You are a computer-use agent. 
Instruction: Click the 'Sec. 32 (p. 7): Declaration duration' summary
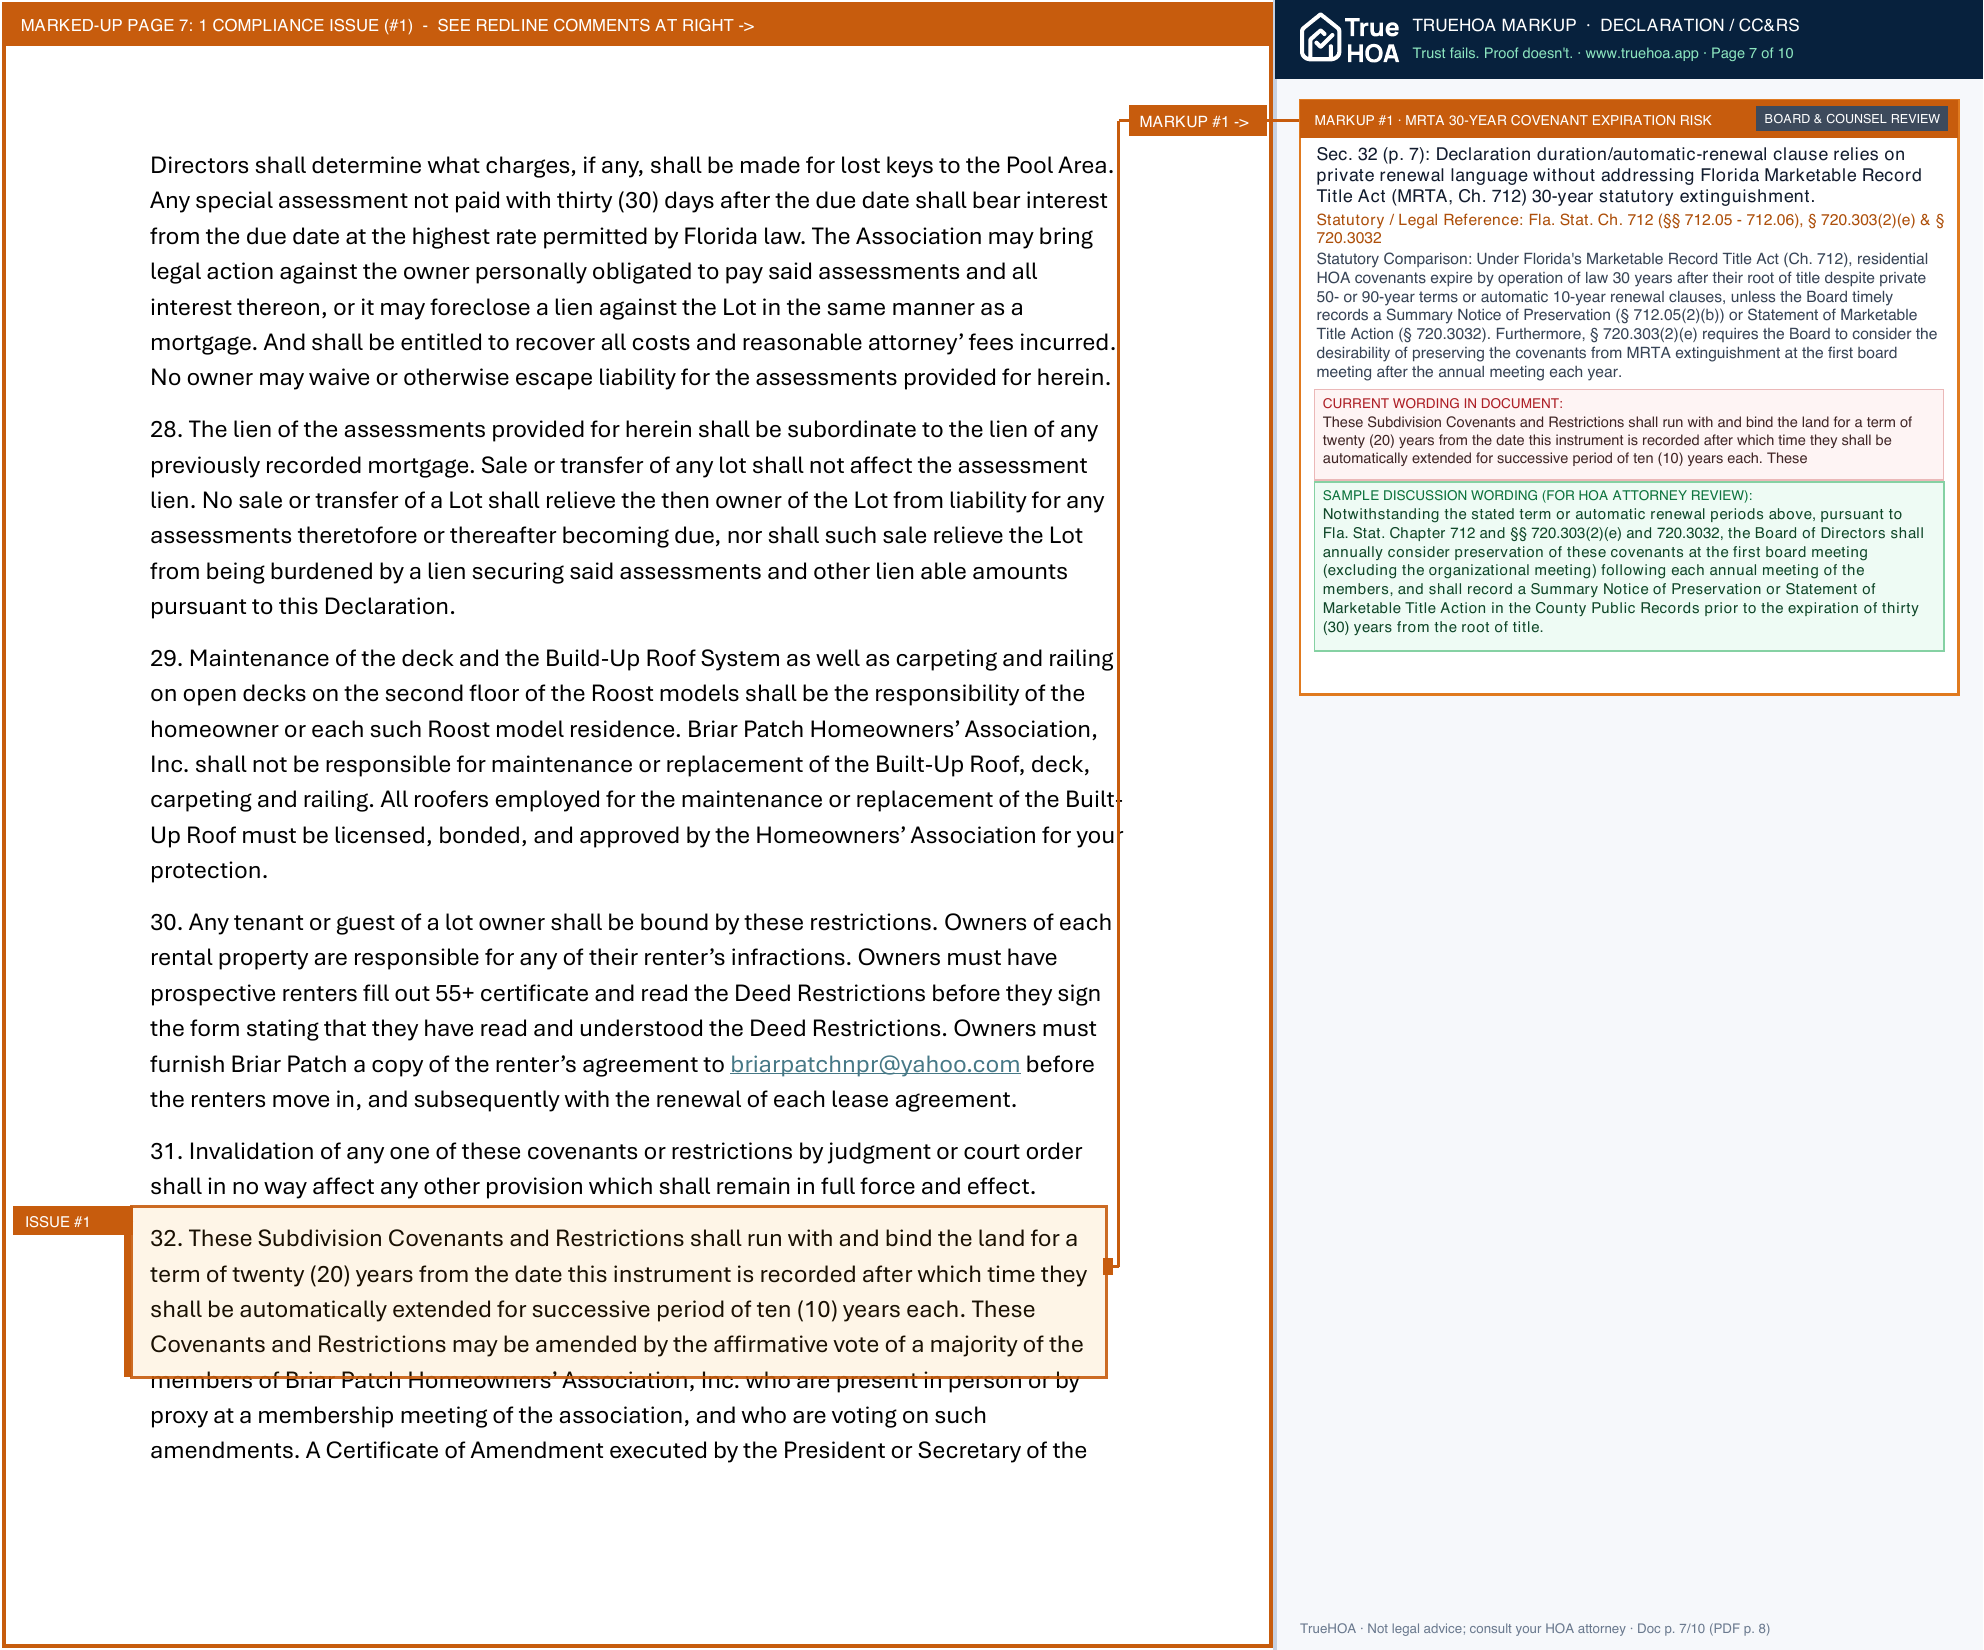pos(1619,175)
